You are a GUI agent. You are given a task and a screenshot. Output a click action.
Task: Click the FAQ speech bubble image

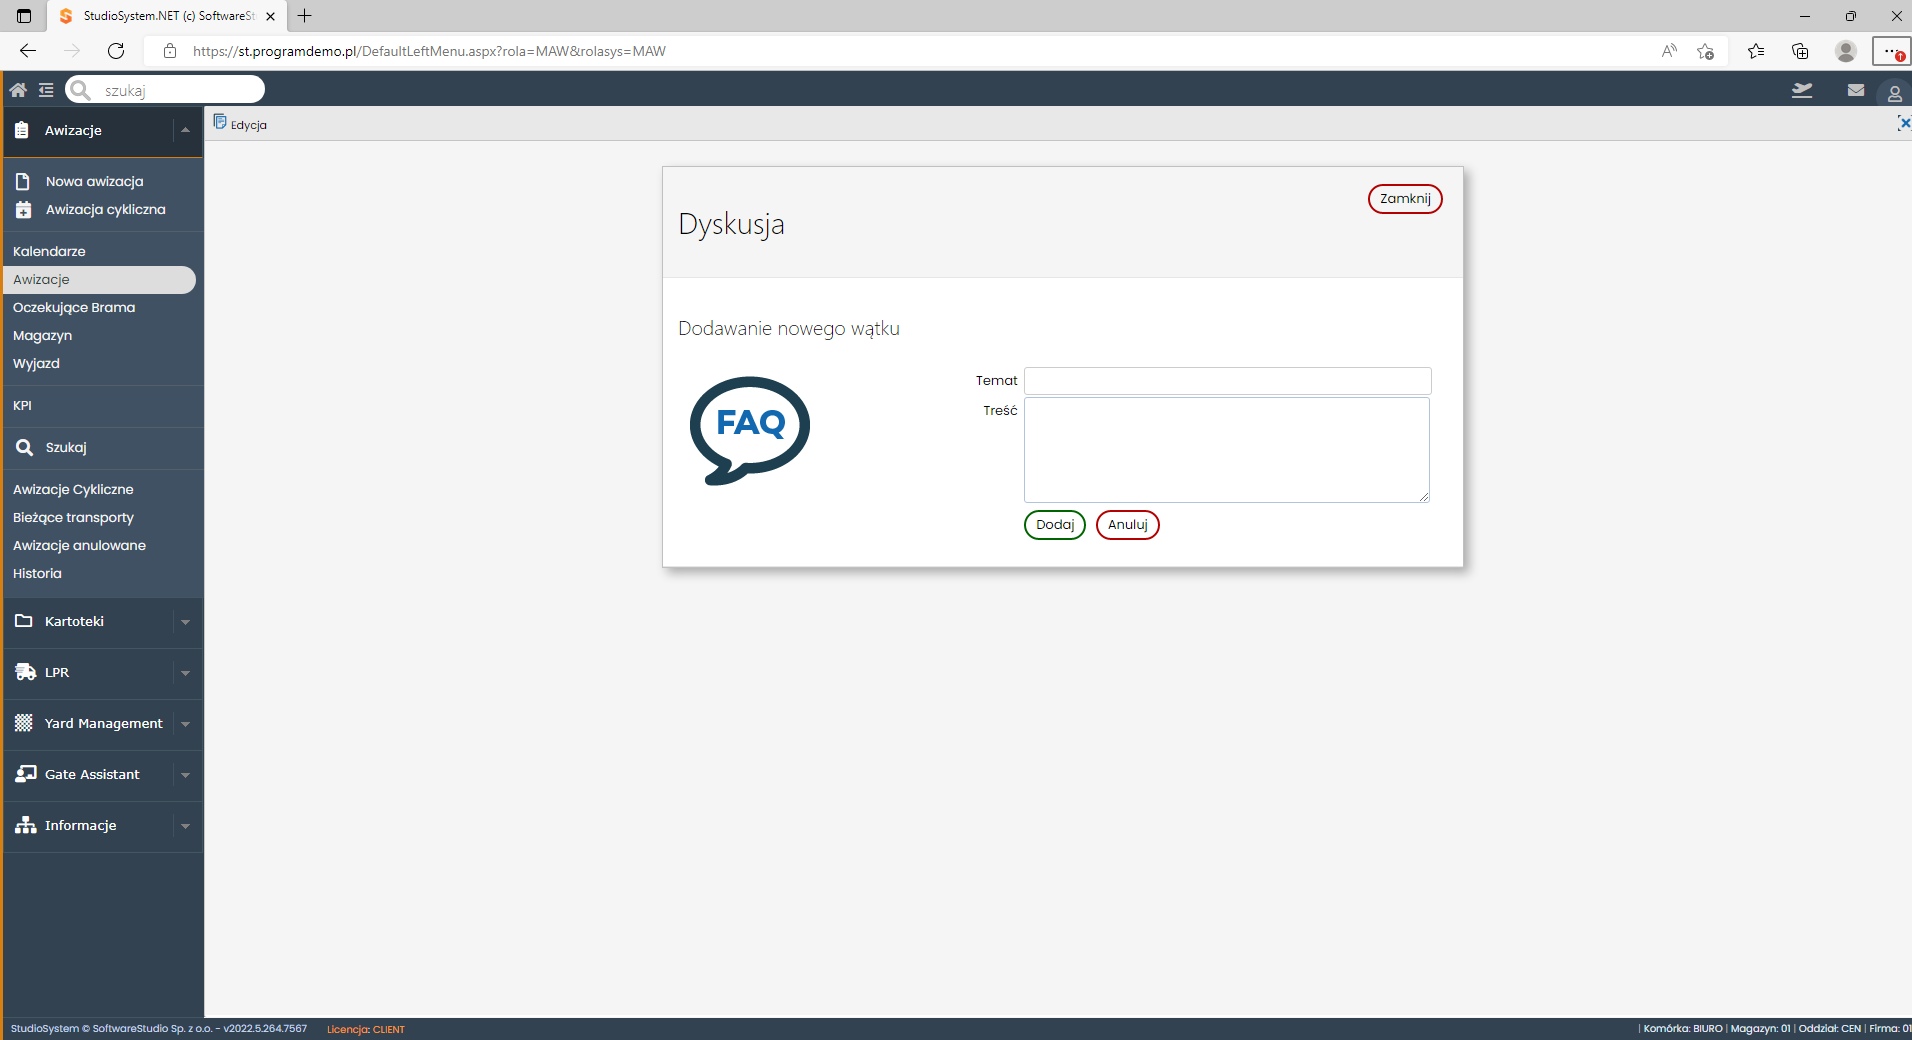[x=750, y=430]
